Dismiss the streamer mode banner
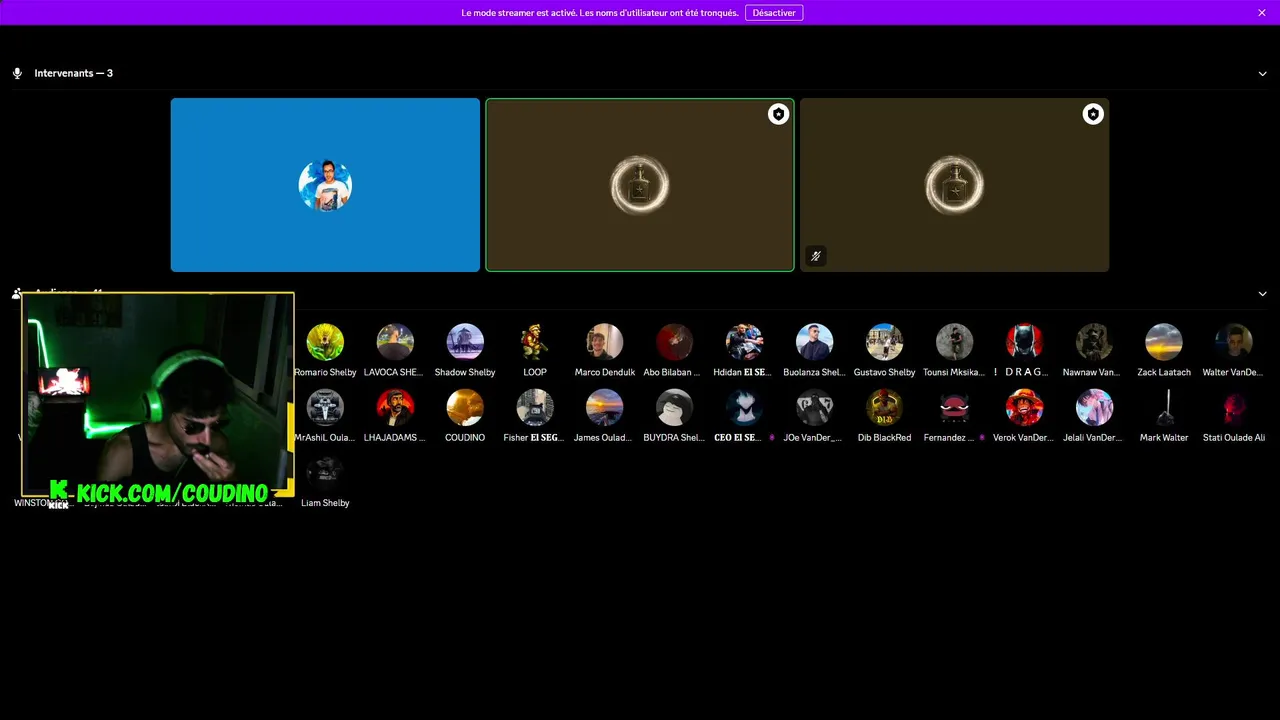1280x720 pixels. click(1262, 13)
